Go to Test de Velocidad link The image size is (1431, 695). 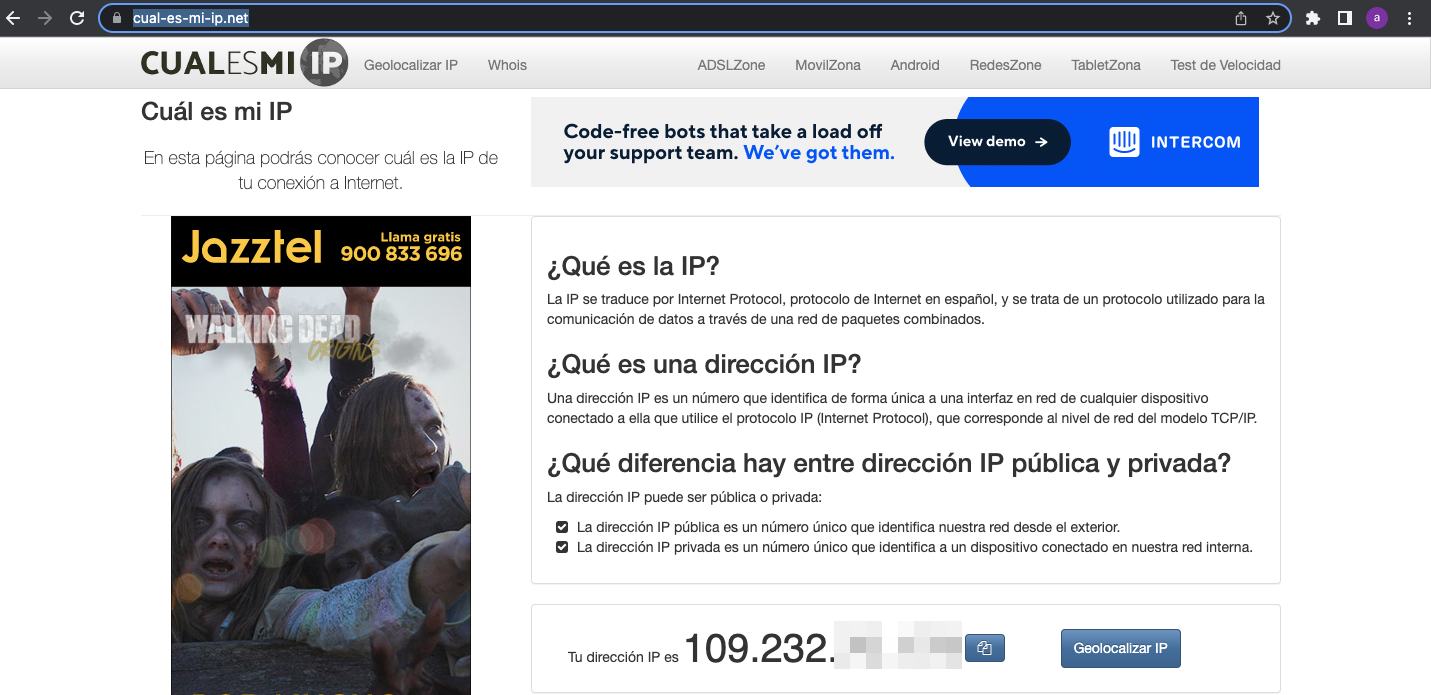[x=1225, y=65]
